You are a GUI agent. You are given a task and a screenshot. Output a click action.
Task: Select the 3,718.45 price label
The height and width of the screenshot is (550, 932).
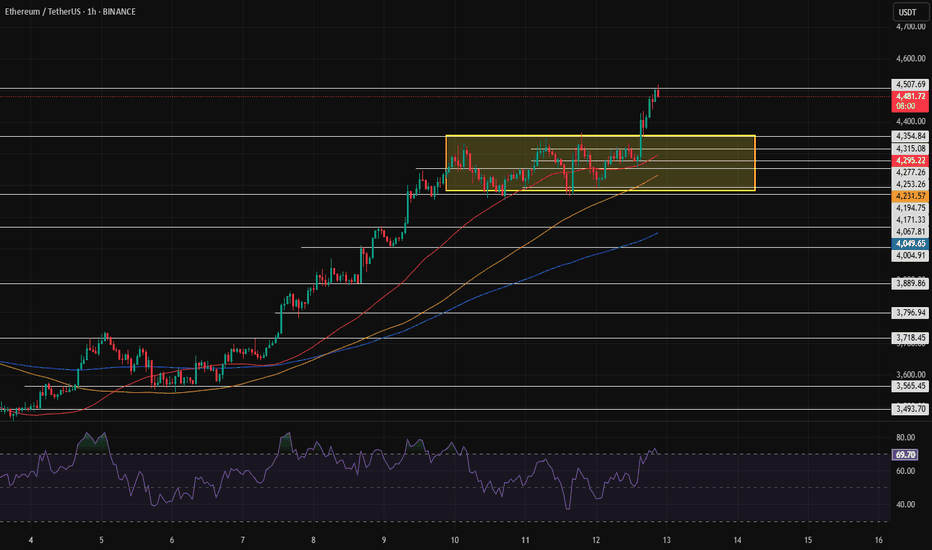[x=910, y=338]
